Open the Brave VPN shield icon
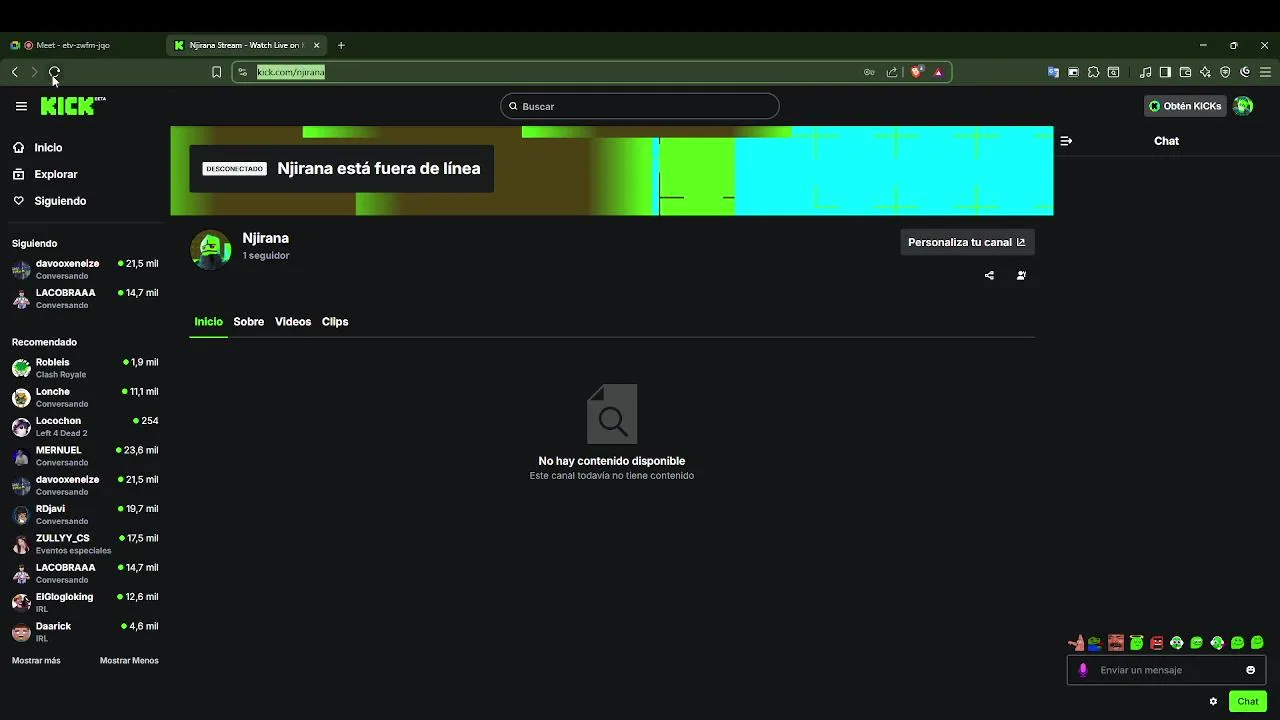Screen dimensions: 1280x720 click(x=1225, y=72)
